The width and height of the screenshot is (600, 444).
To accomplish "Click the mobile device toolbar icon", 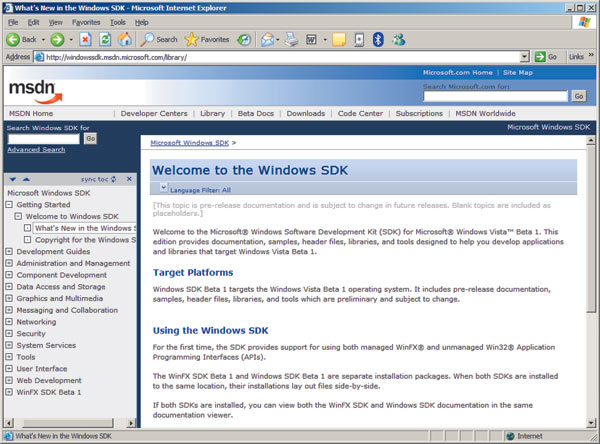I will pyautogui.click(x=359, y=39).
